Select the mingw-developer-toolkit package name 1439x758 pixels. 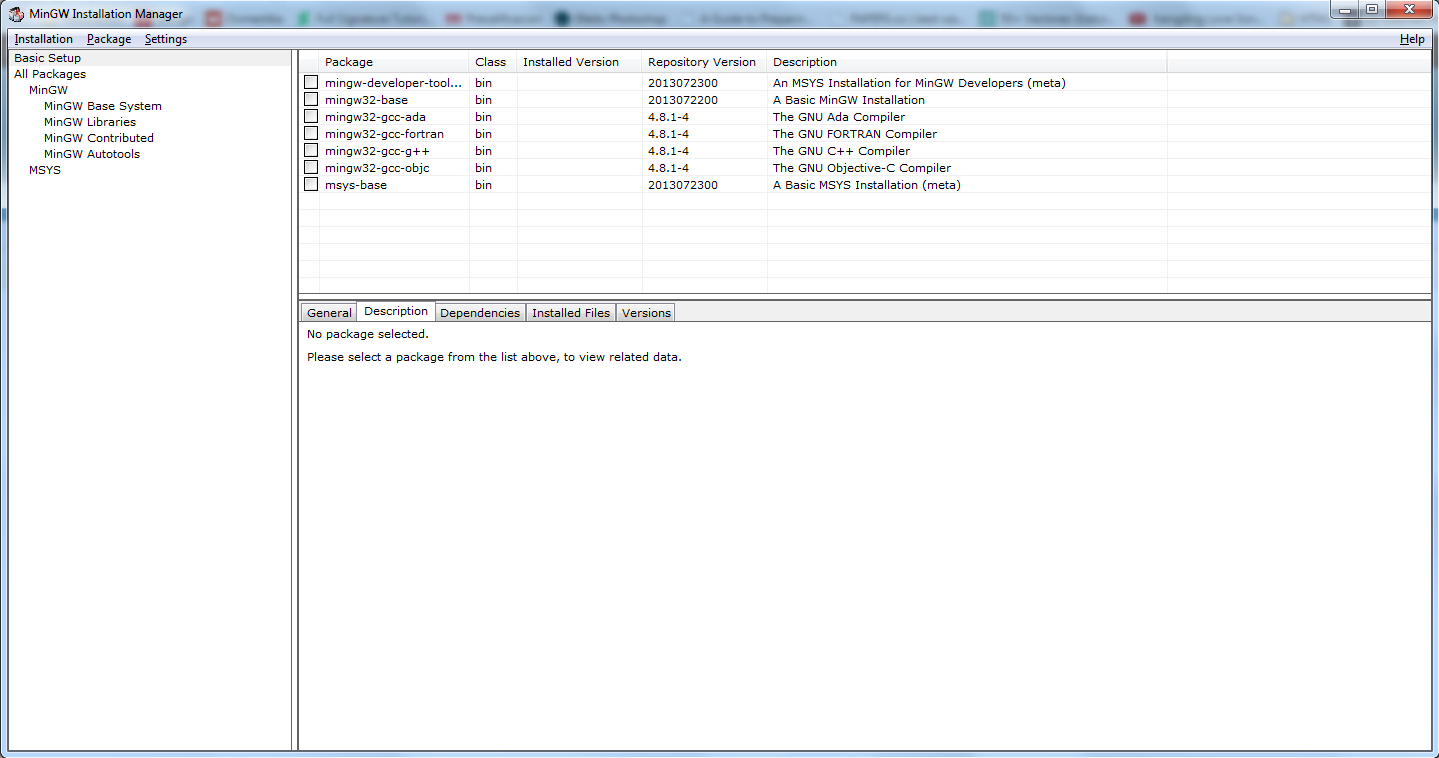point(394,83)
